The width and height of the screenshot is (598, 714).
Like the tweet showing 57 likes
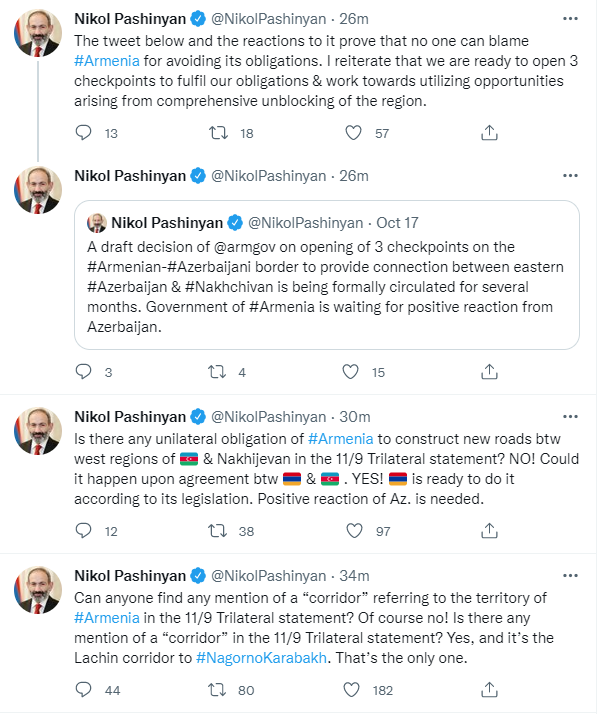[353, 133]
